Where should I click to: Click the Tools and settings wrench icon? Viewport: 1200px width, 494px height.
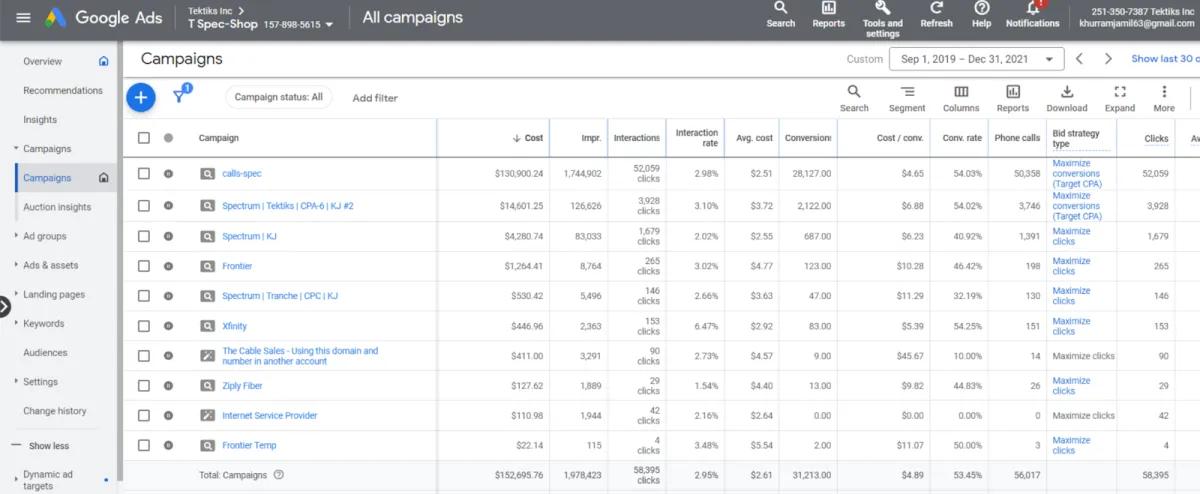[881, 9]
